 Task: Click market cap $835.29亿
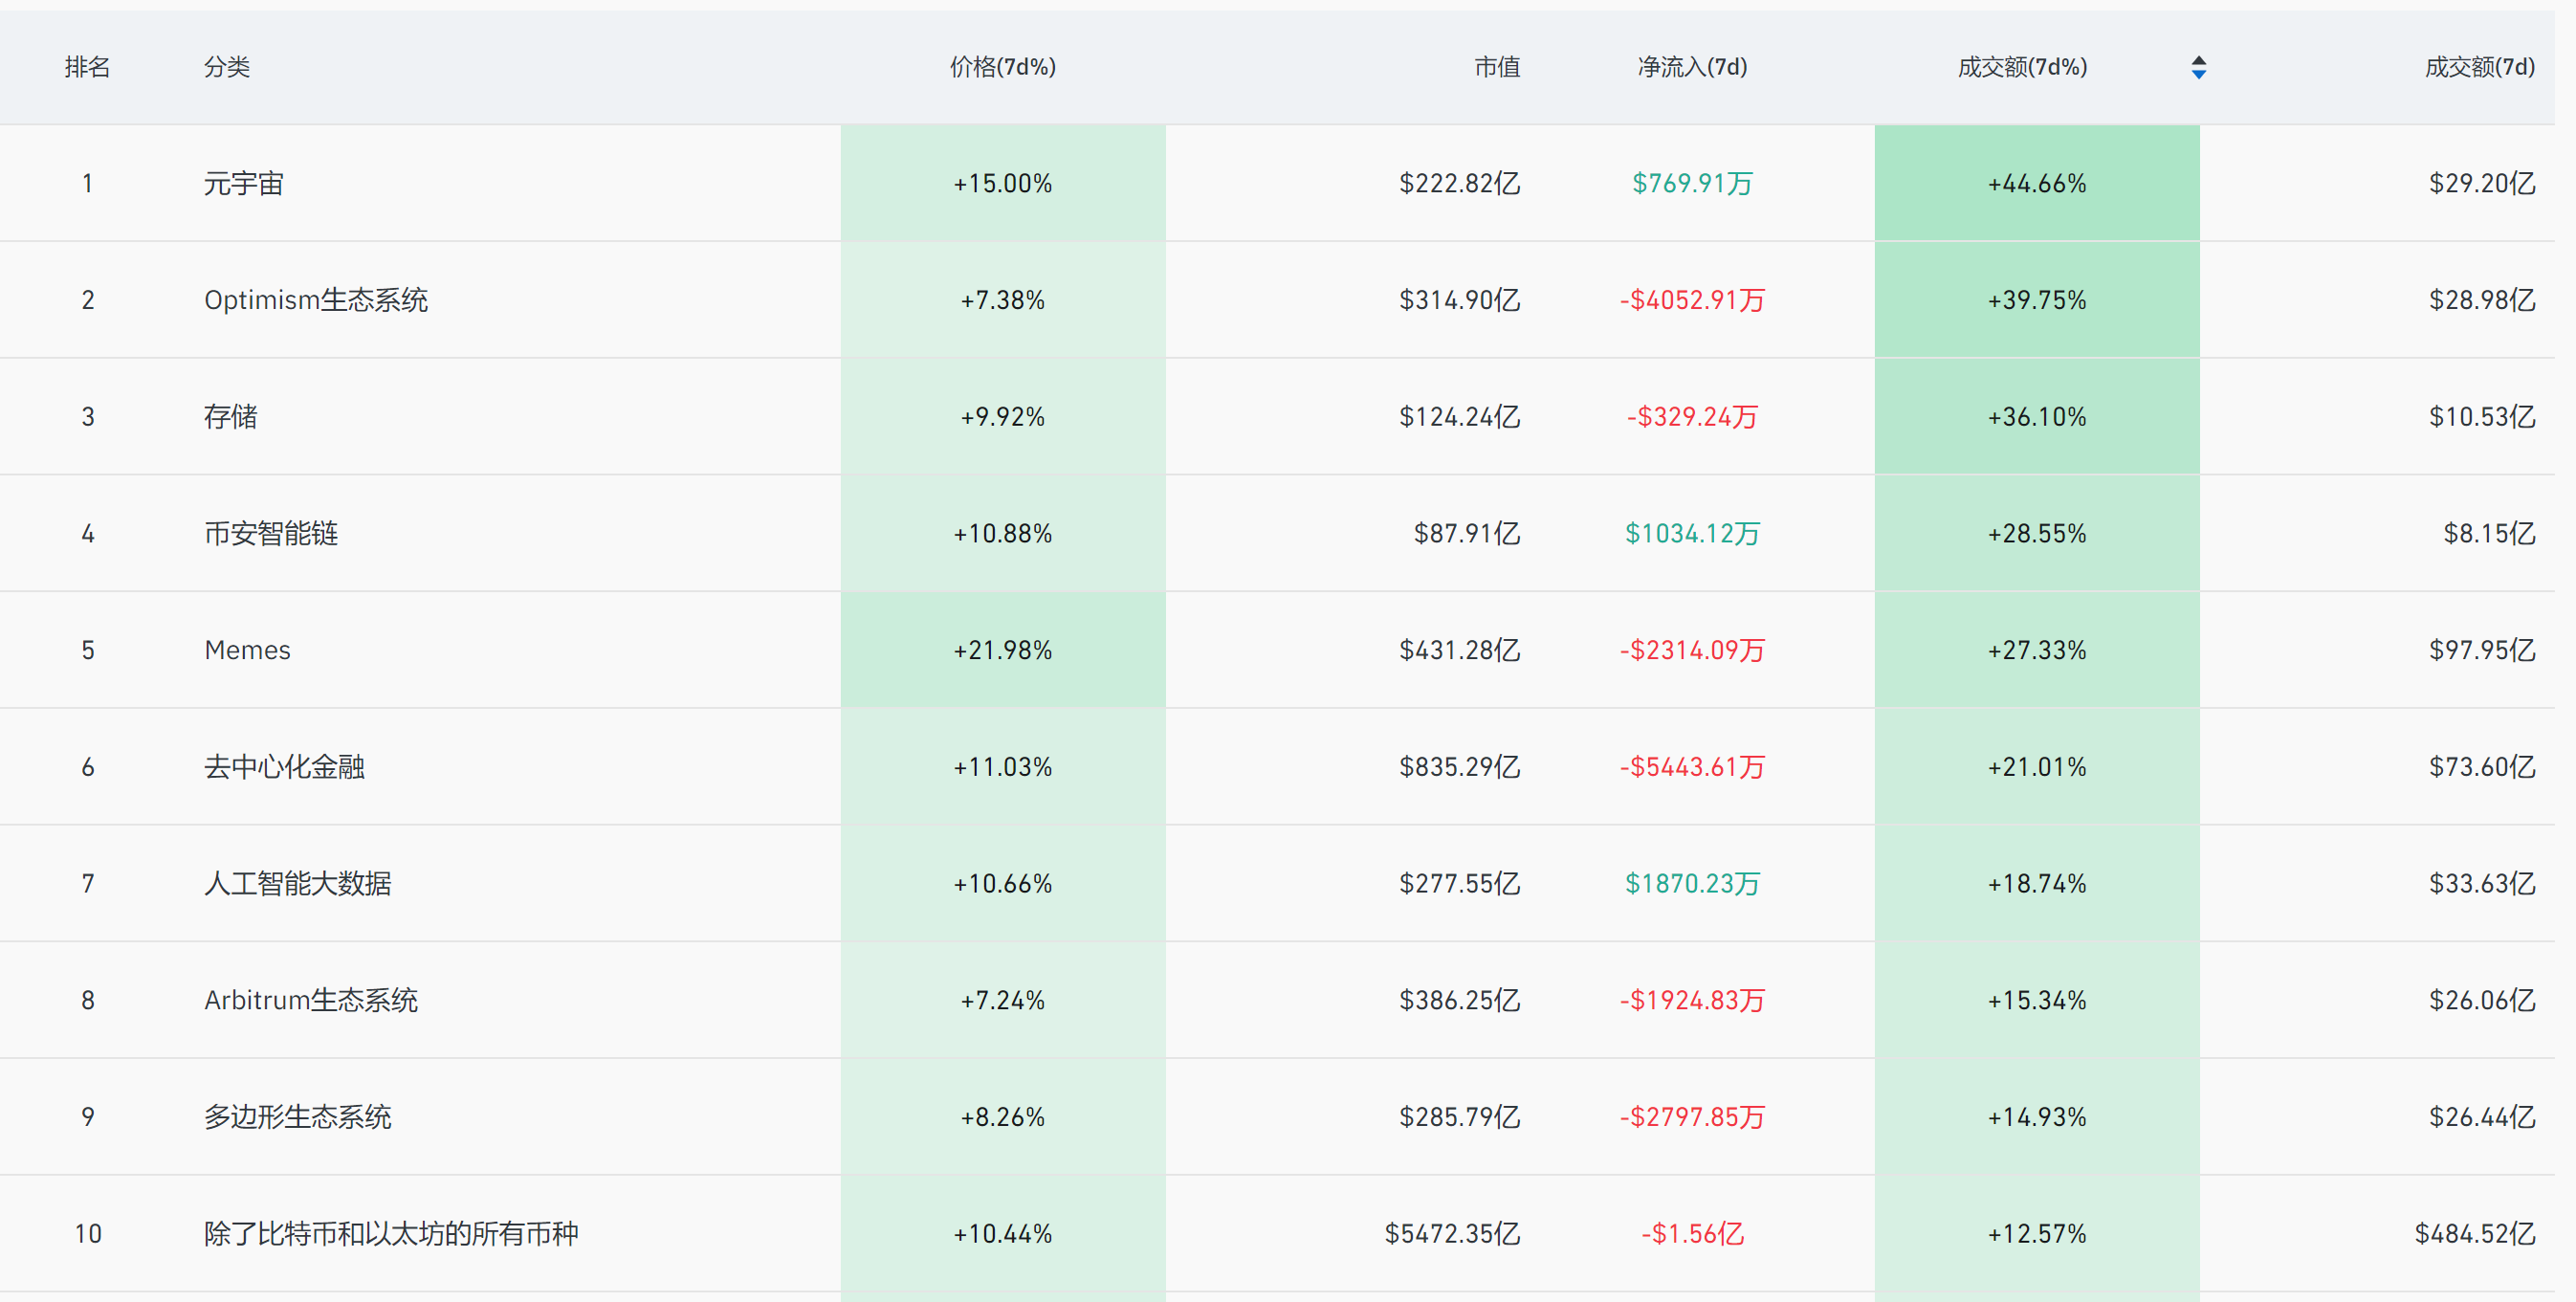(1459, 767)
